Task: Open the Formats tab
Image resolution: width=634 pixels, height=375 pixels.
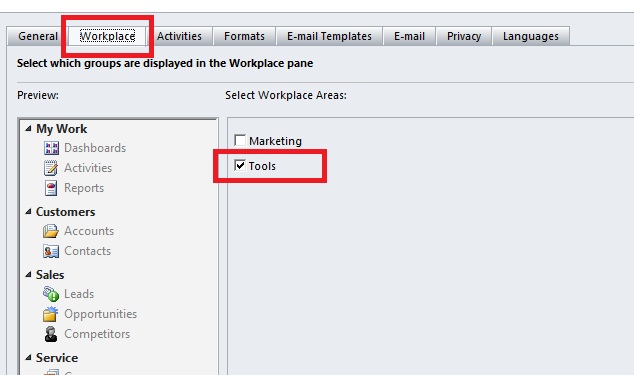Action: [244, 36]
